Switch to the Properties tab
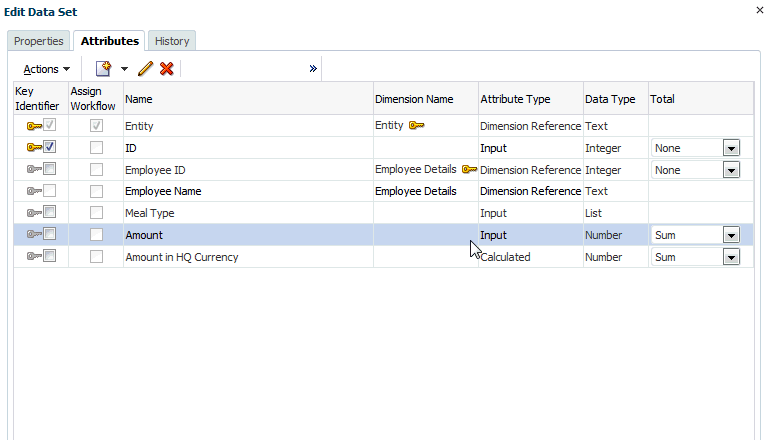This screenshot has height=440, width=764. 38,41
